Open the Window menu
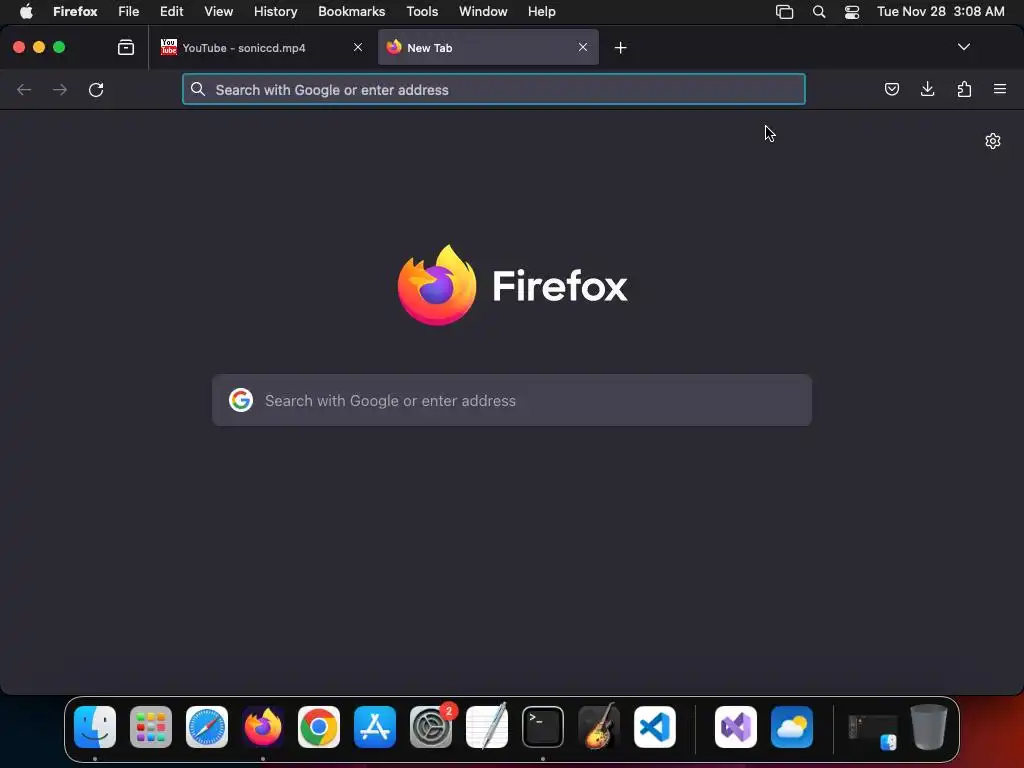 (x=483, y=12)
